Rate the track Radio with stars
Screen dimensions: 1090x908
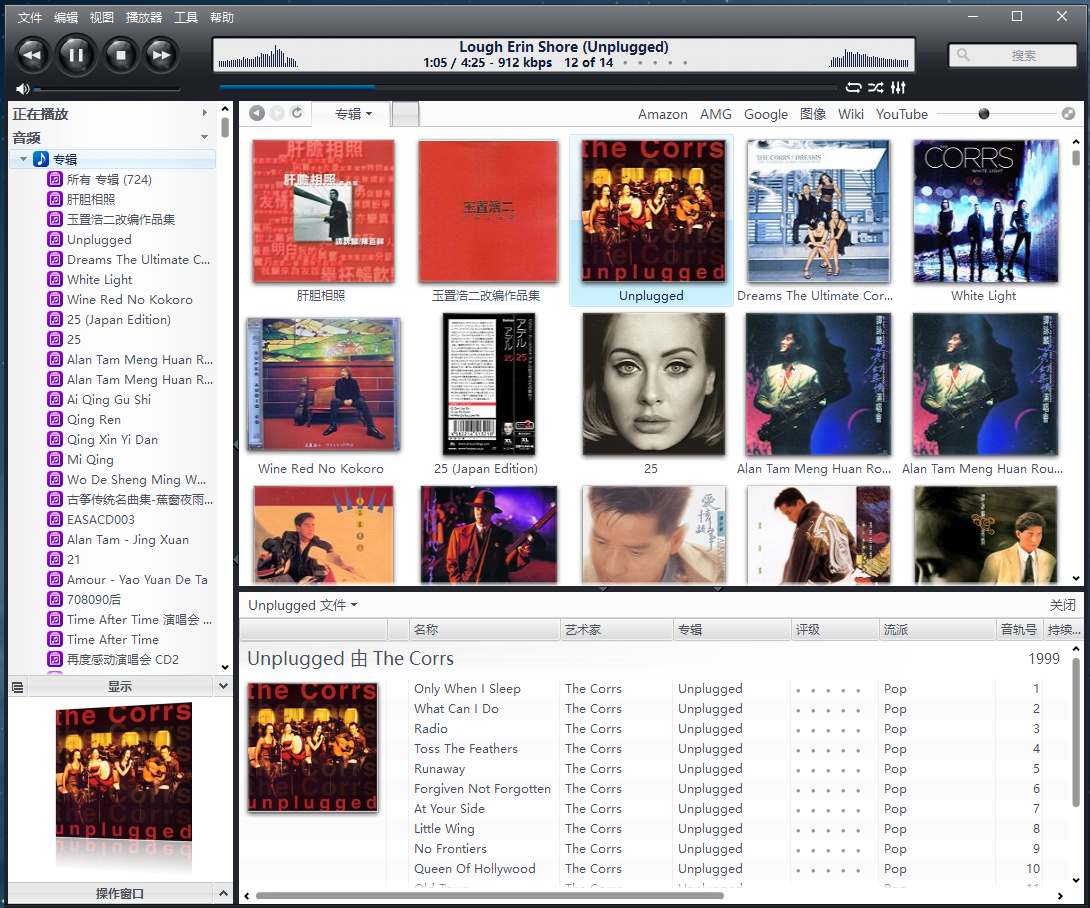(x=827, y=730)
